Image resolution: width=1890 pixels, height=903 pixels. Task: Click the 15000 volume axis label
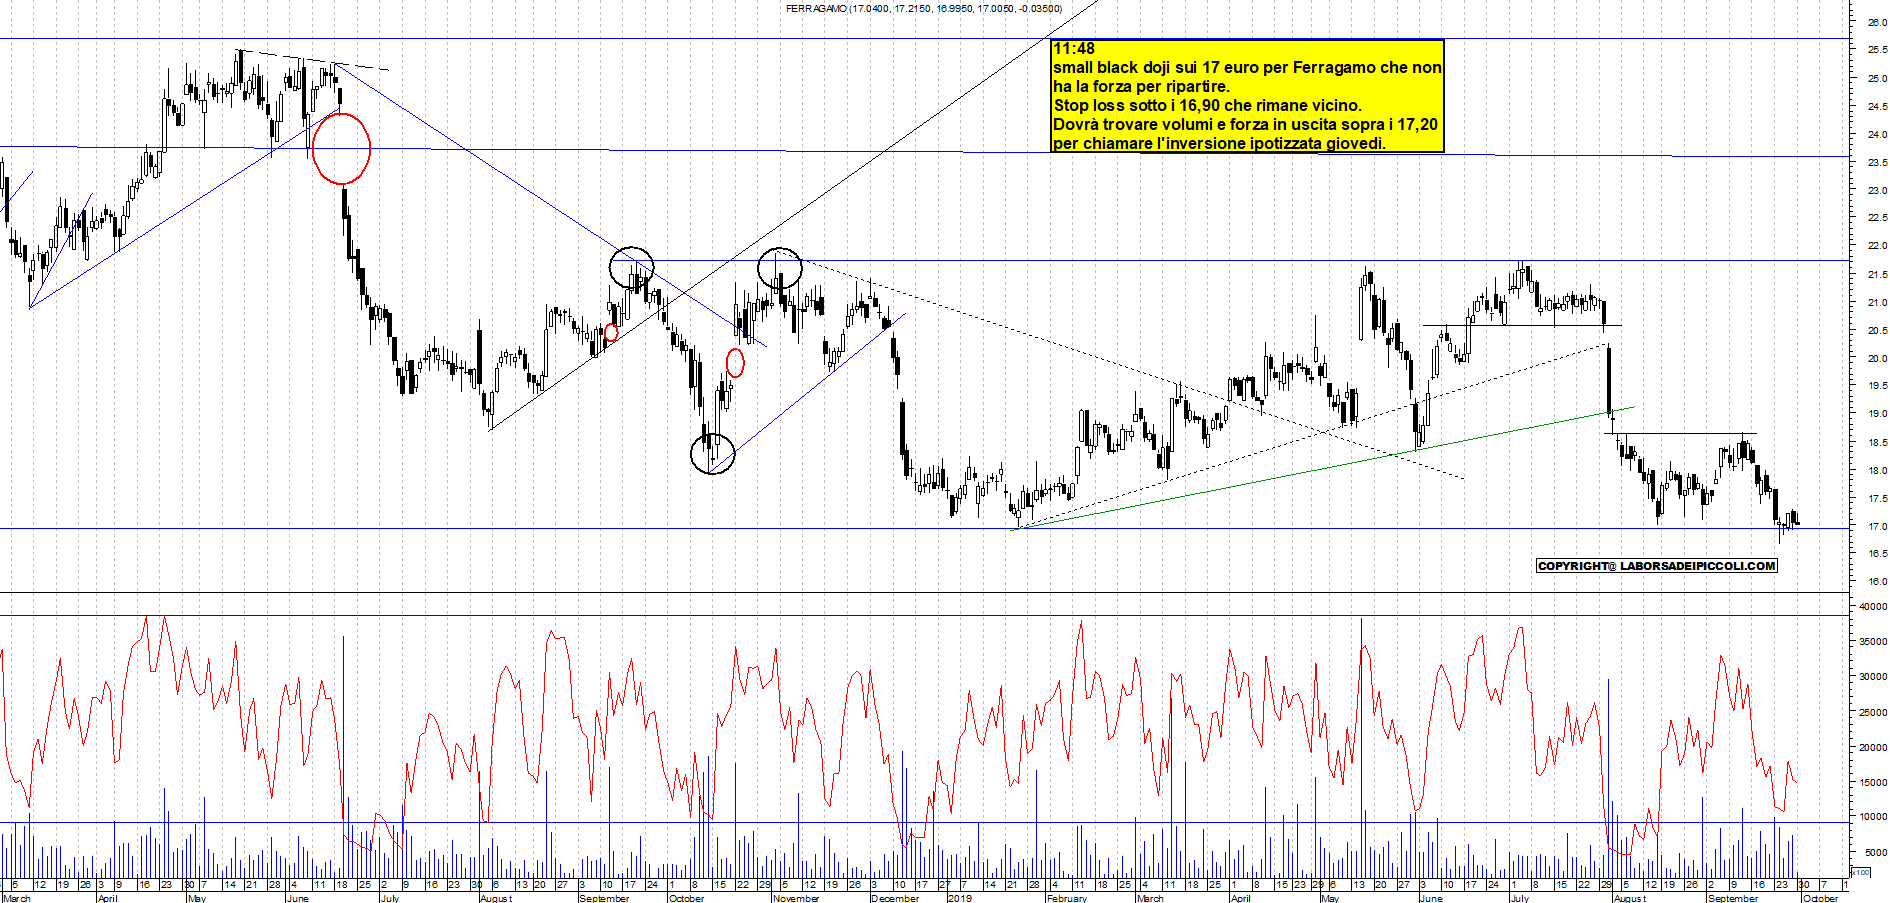point(1874,782)
